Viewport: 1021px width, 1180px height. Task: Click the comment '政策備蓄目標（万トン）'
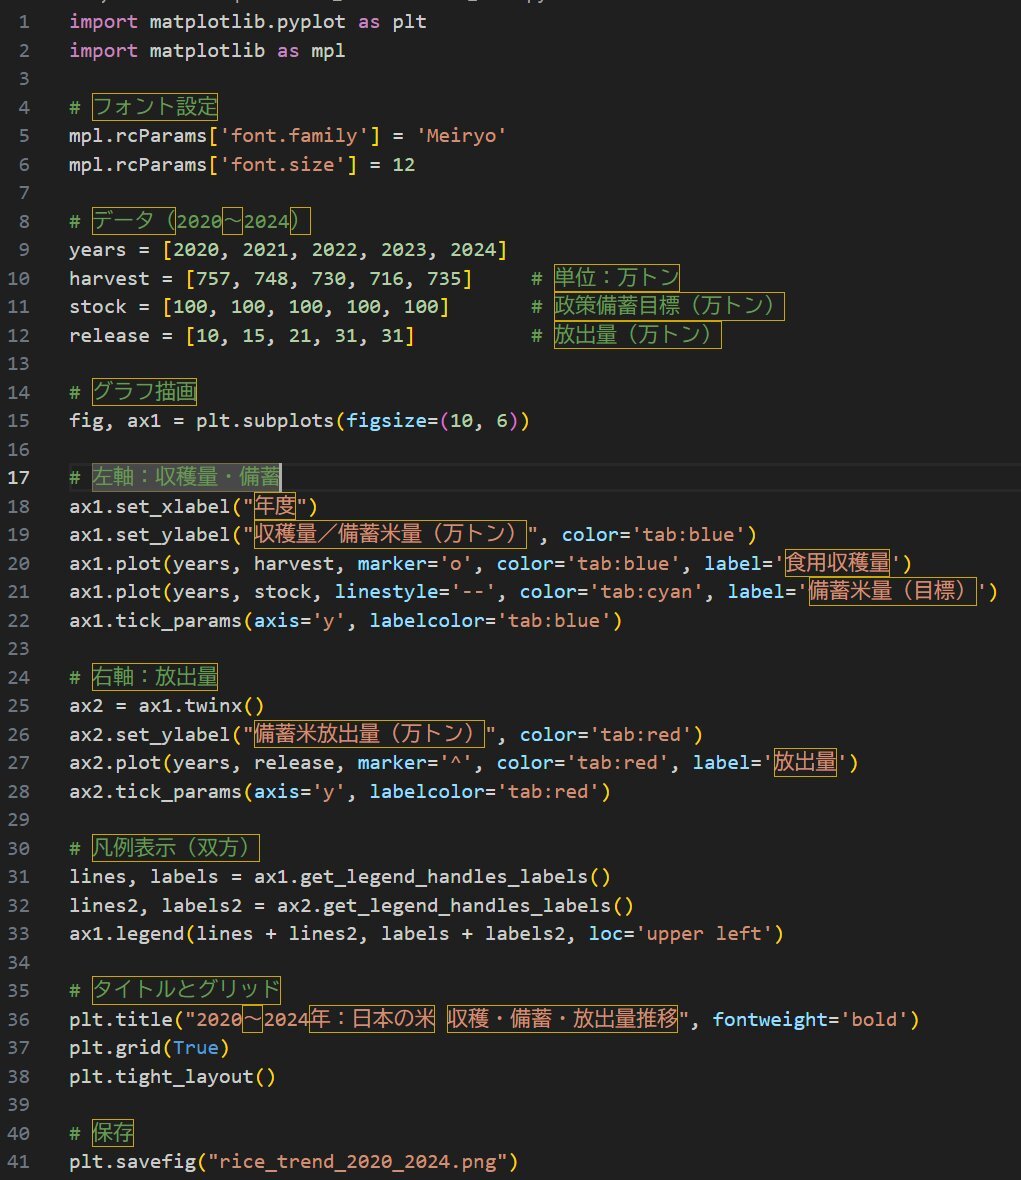pos(669,306)
